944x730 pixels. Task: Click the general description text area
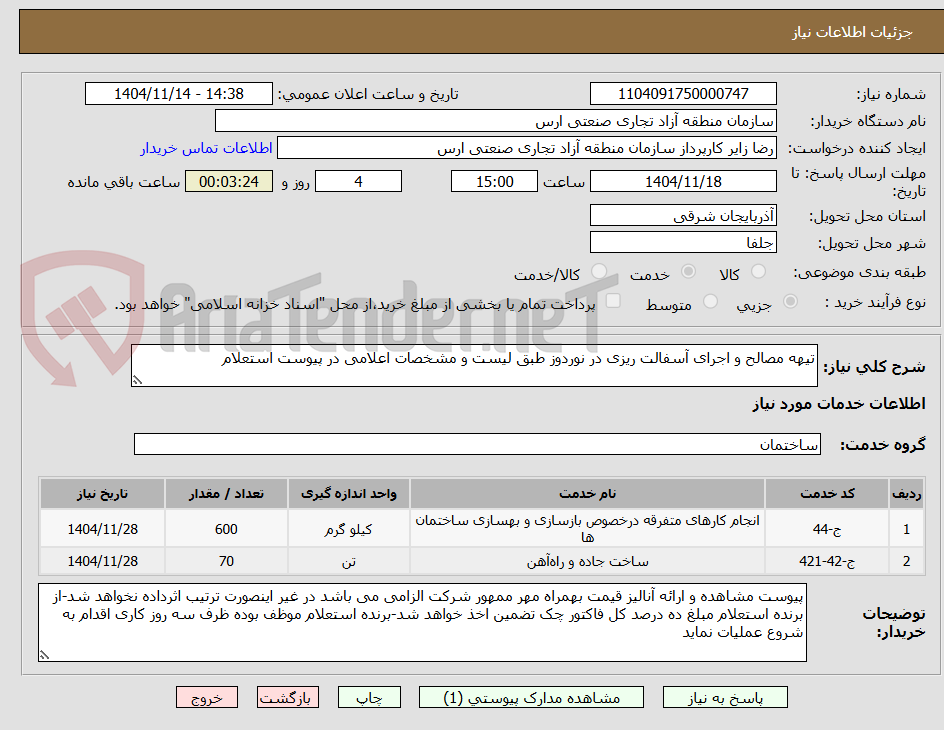tap(474, 366)
